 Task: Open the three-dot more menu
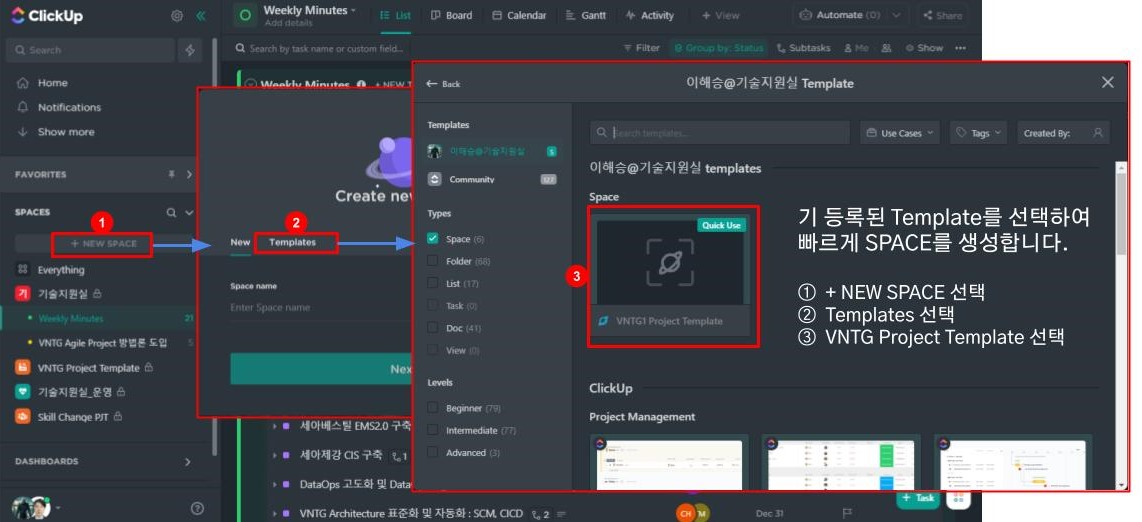tap(961, 48)
